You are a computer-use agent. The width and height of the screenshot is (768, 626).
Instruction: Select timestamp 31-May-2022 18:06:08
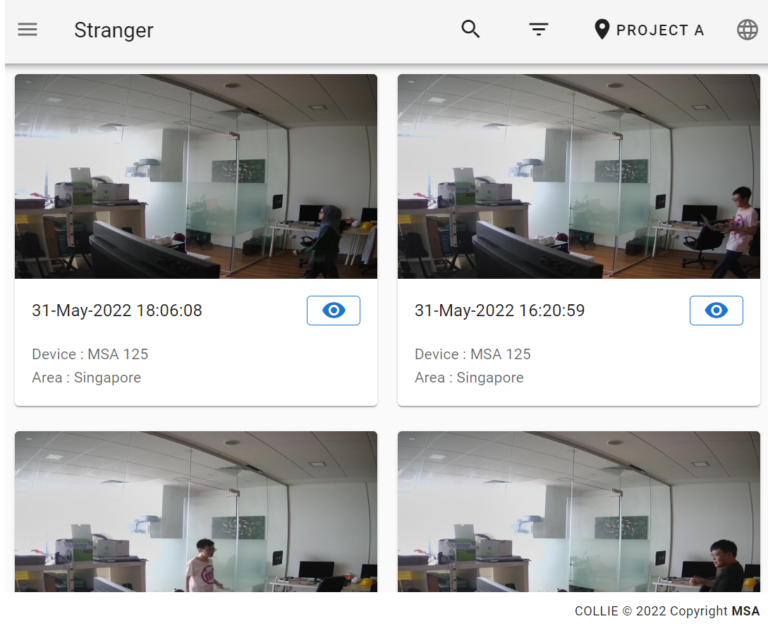click(x=117, y=311)
